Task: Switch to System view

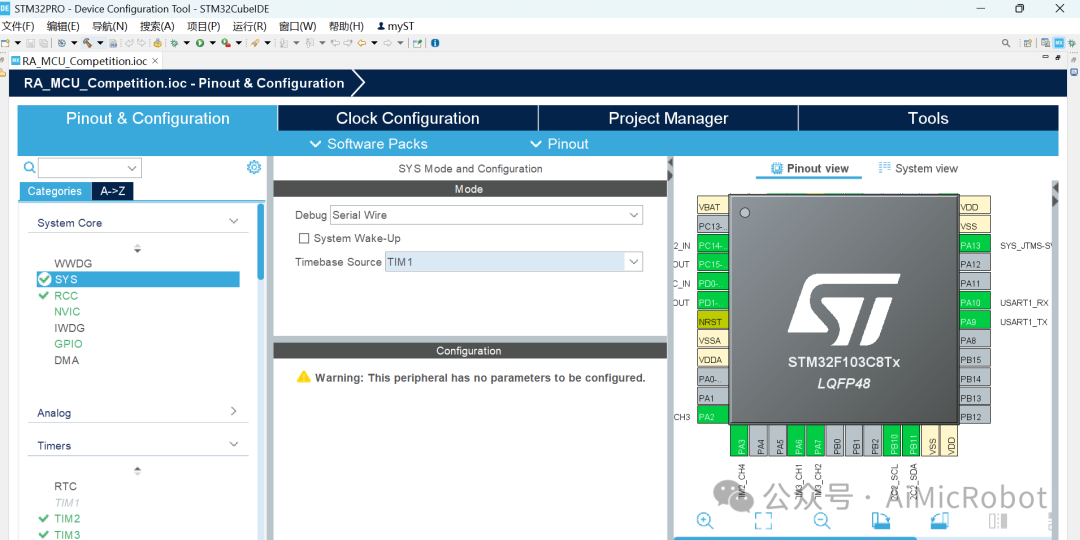Action: click(x=918, y=168)
